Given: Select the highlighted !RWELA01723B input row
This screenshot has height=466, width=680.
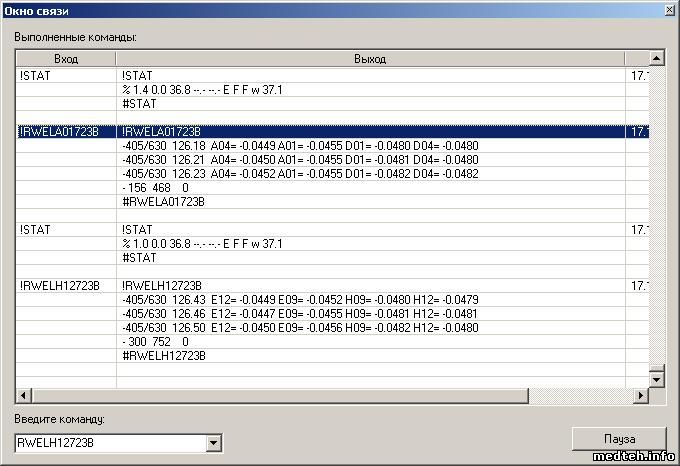Looking at the screenshot, I should (x=60, y=131).
